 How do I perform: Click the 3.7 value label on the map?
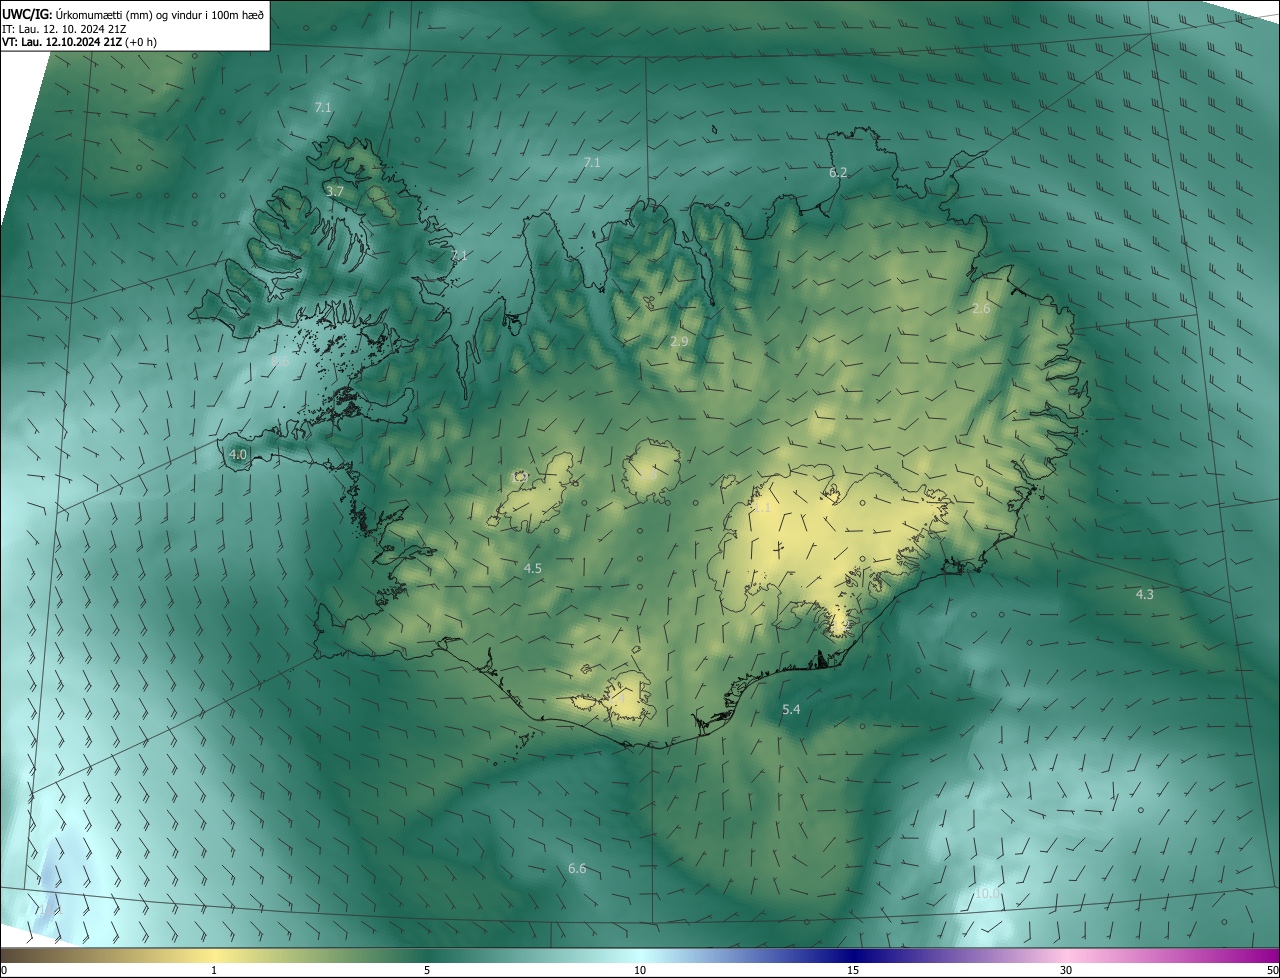click(335, 191)
